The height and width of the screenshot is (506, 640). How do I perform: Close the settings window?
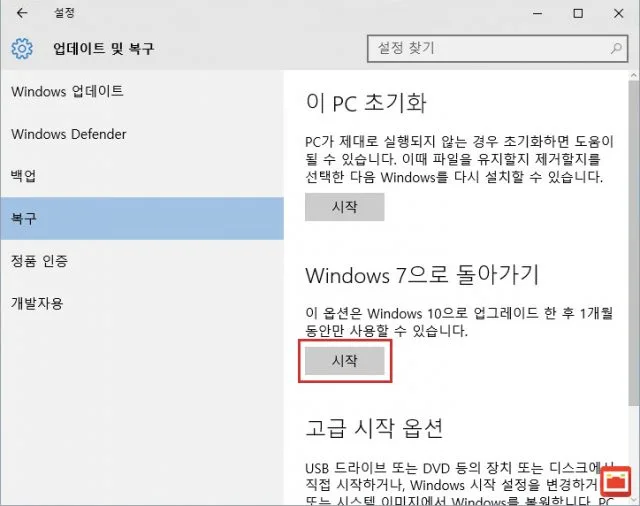619,13
